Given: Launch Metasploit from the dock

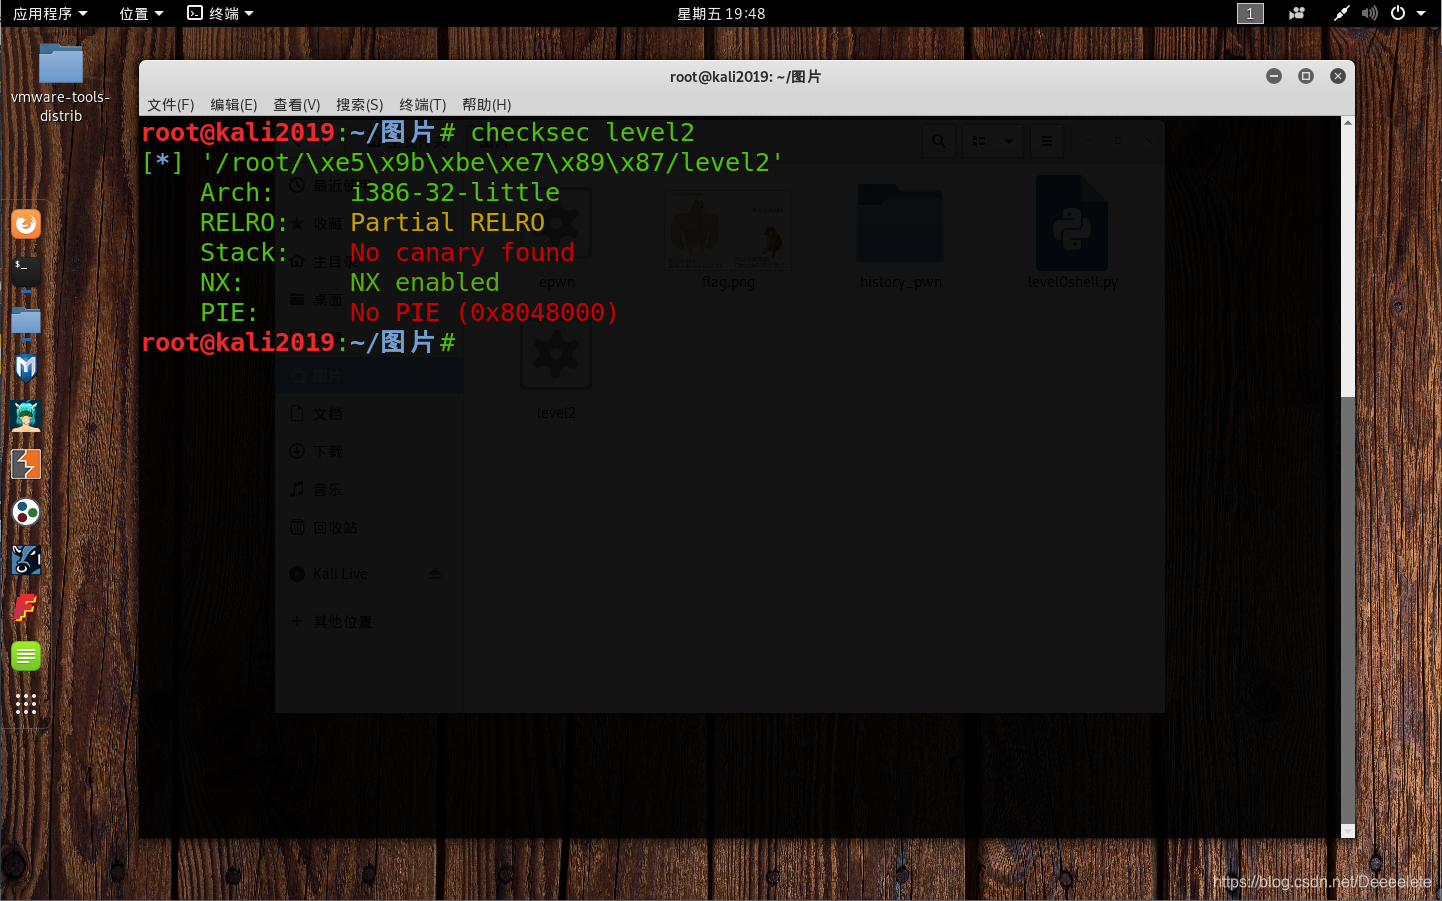Looking at the screenshot, I should [x=26, y=368].
